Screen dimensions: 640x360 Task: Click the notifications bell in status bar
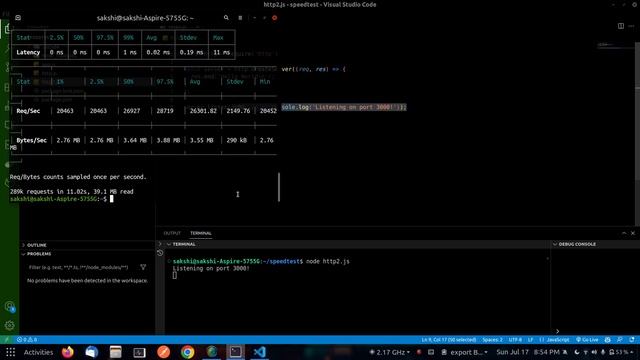[x=632, y=340]
